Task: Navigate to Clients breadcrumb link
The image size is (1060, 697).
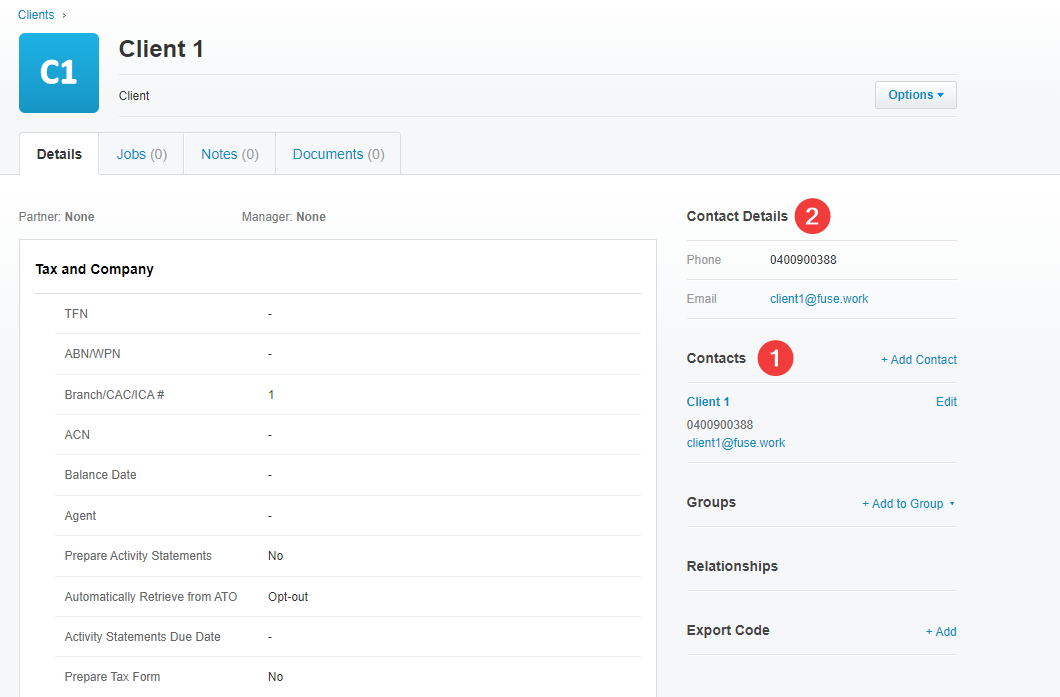Action: tap(36, 15)
